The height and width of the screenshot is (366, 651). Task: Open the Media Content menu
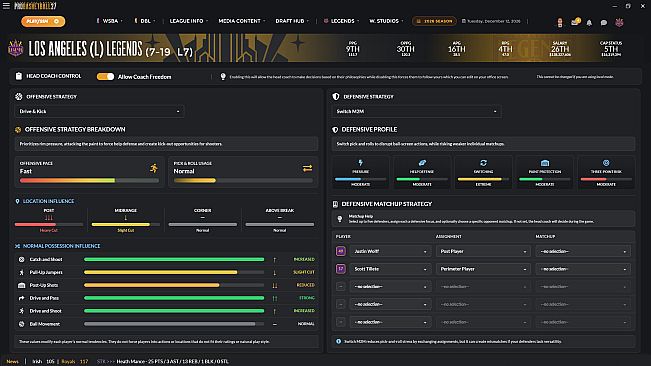click(242, 21)
